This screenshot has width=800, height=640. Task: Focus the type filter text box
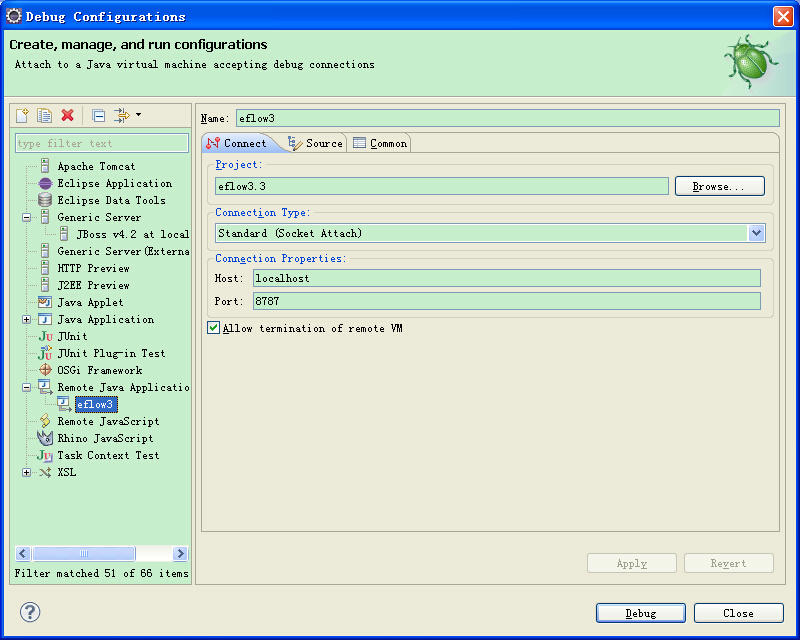[102, 143]
